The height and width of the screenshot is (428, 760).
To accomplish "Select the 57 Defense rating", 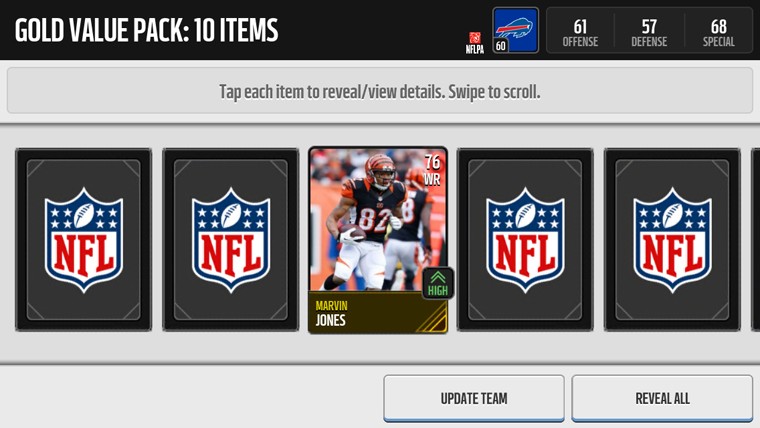I will [649, 33].
